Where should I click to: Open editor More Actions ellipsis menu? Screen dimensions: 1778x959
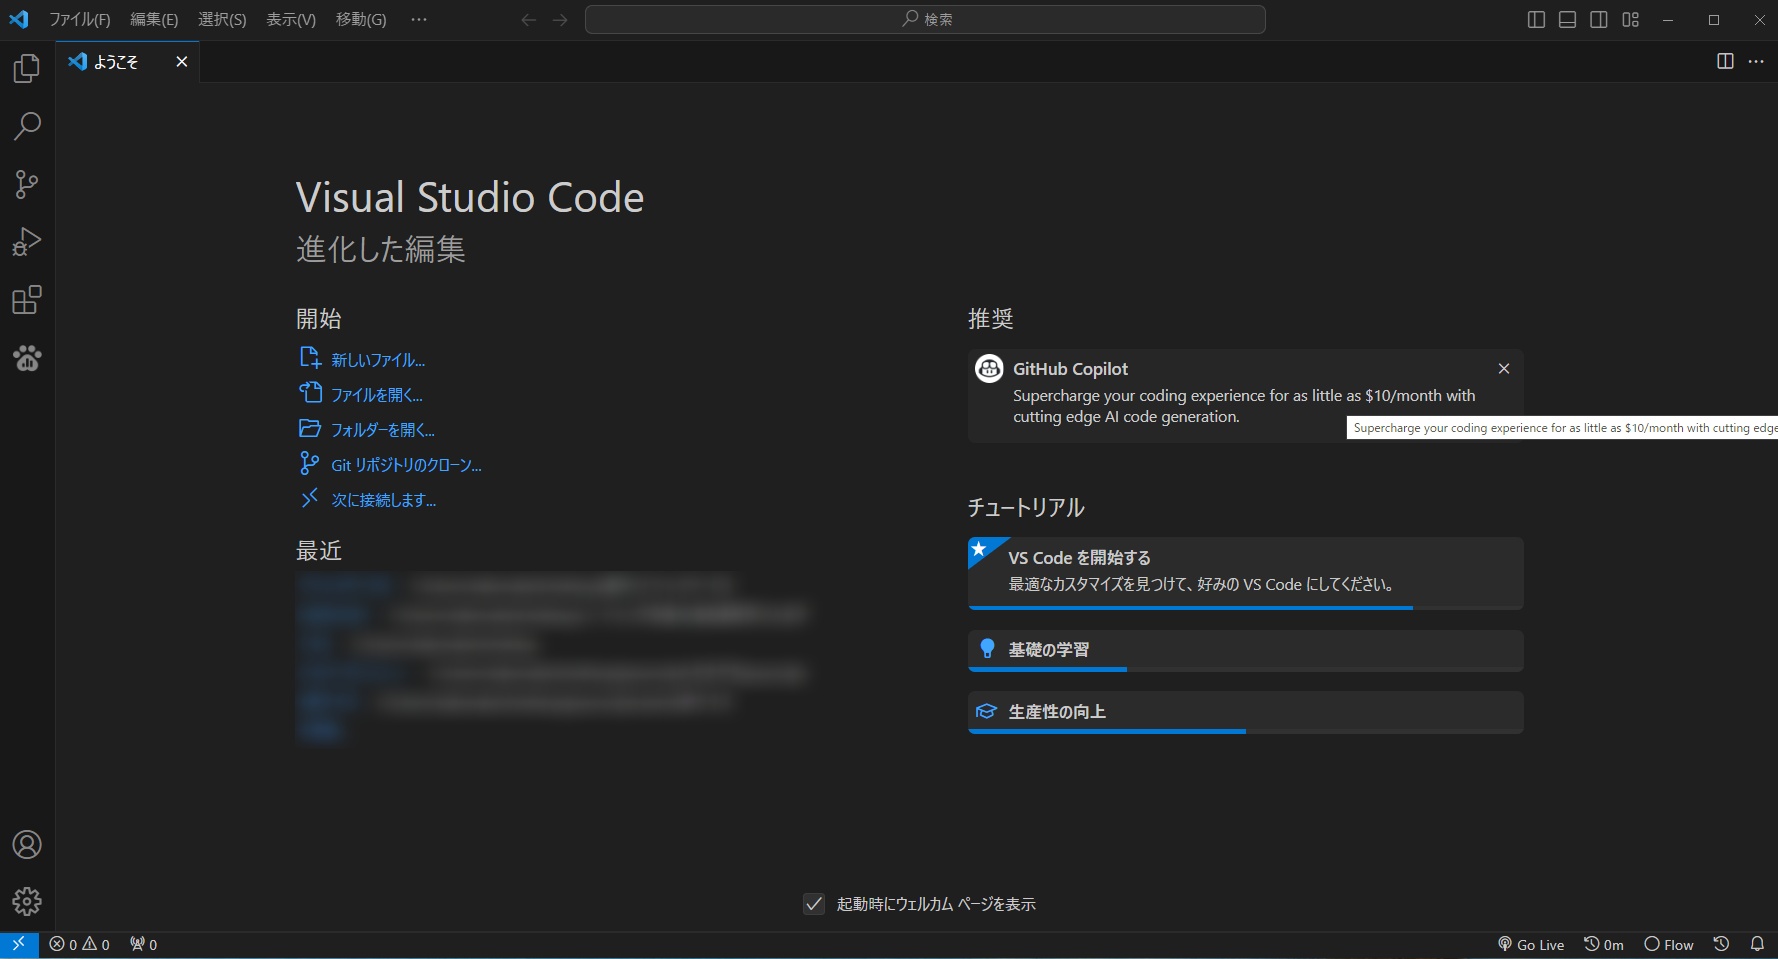pos(1756,62)
